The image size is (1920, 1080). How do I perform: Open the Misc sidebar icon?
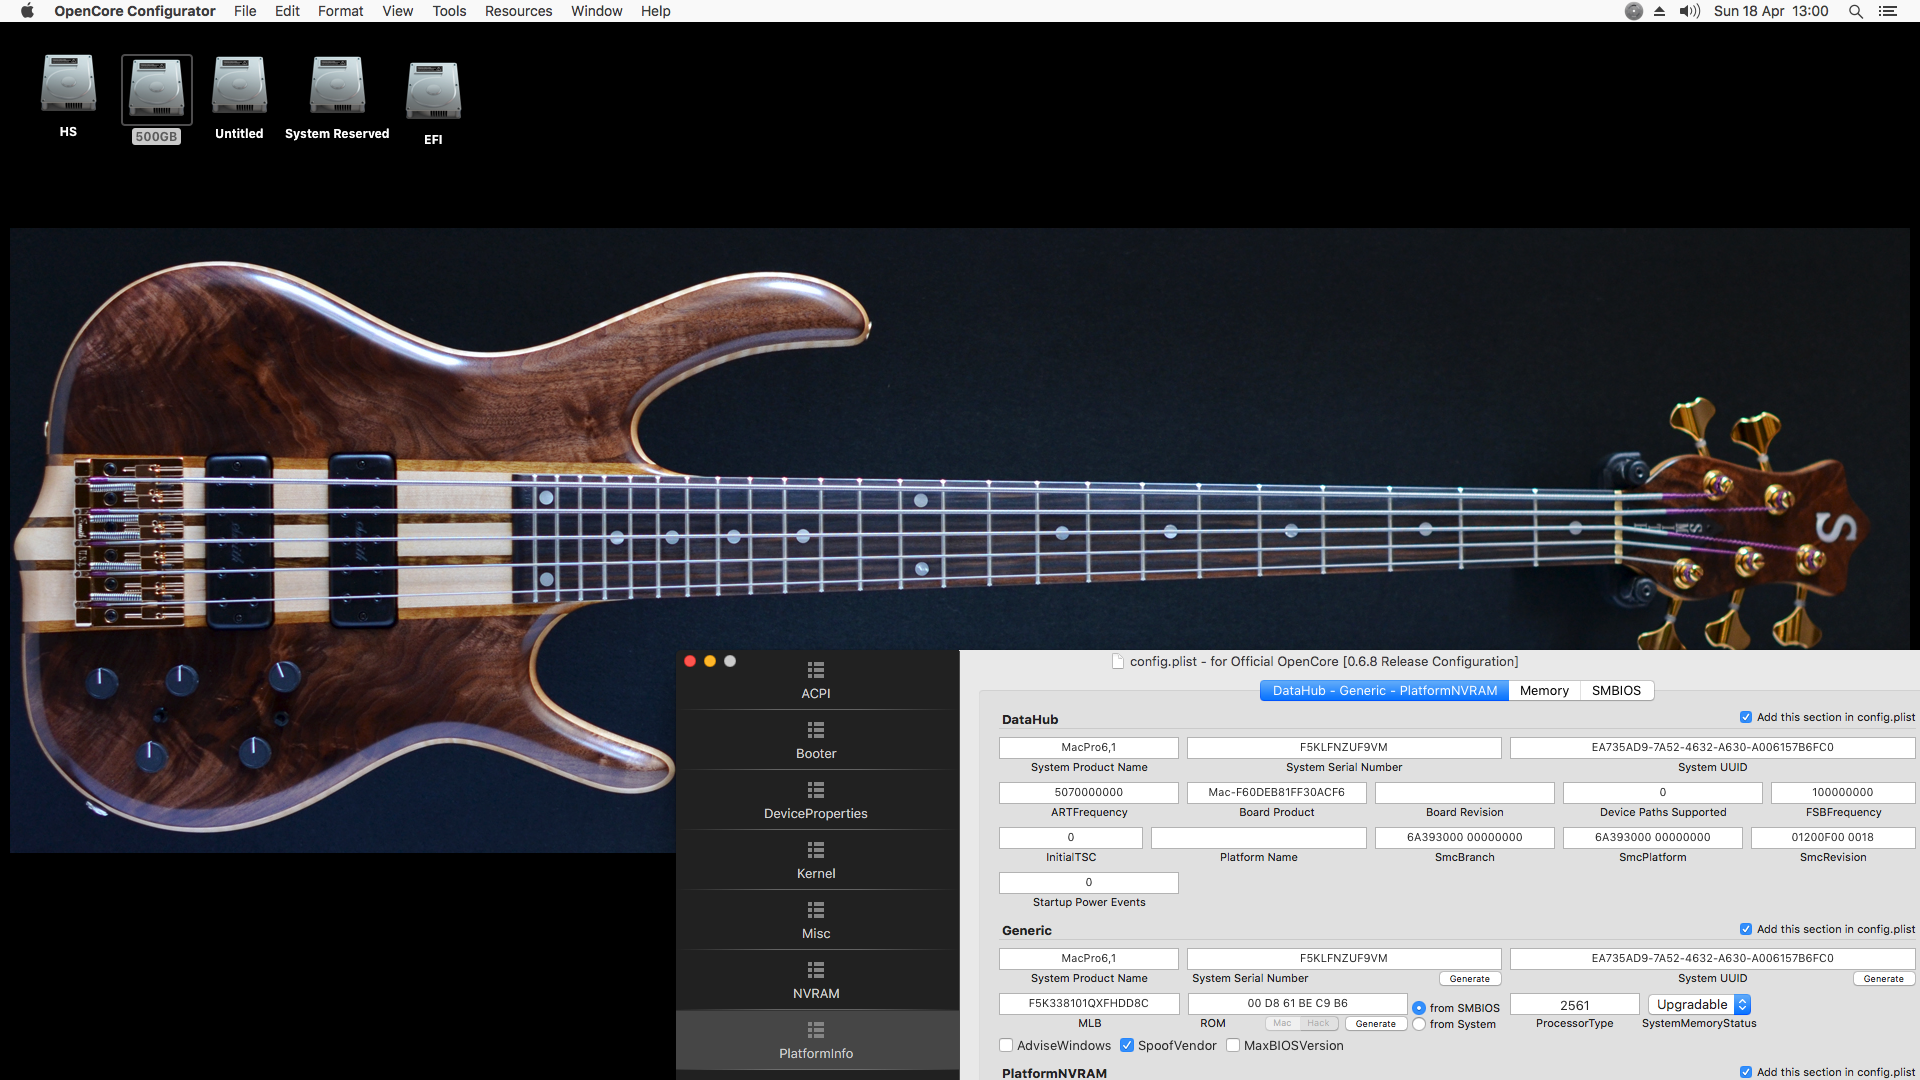click(816, 911)
